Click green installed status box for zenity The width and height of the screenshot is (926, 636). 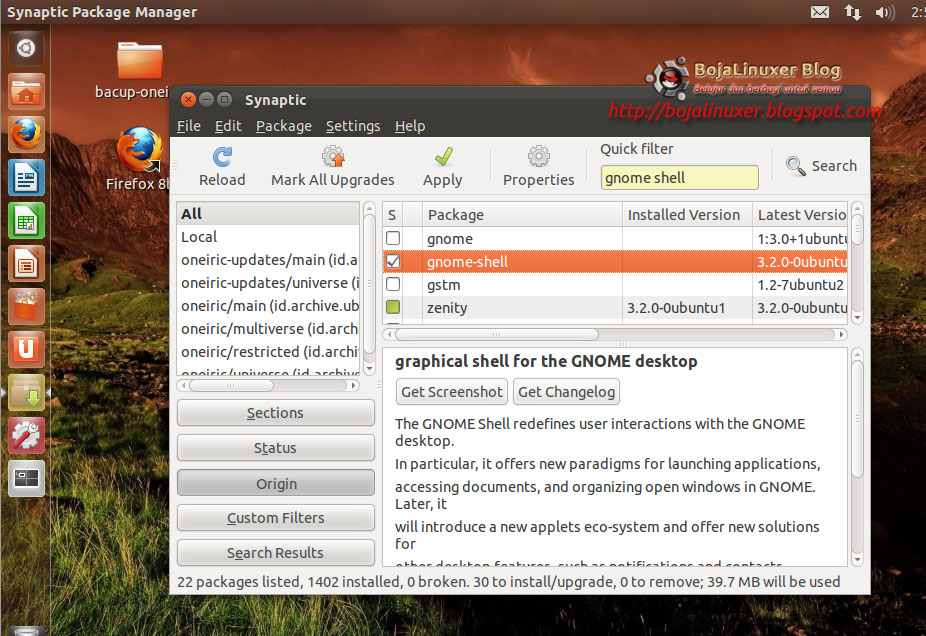point(393,307)
